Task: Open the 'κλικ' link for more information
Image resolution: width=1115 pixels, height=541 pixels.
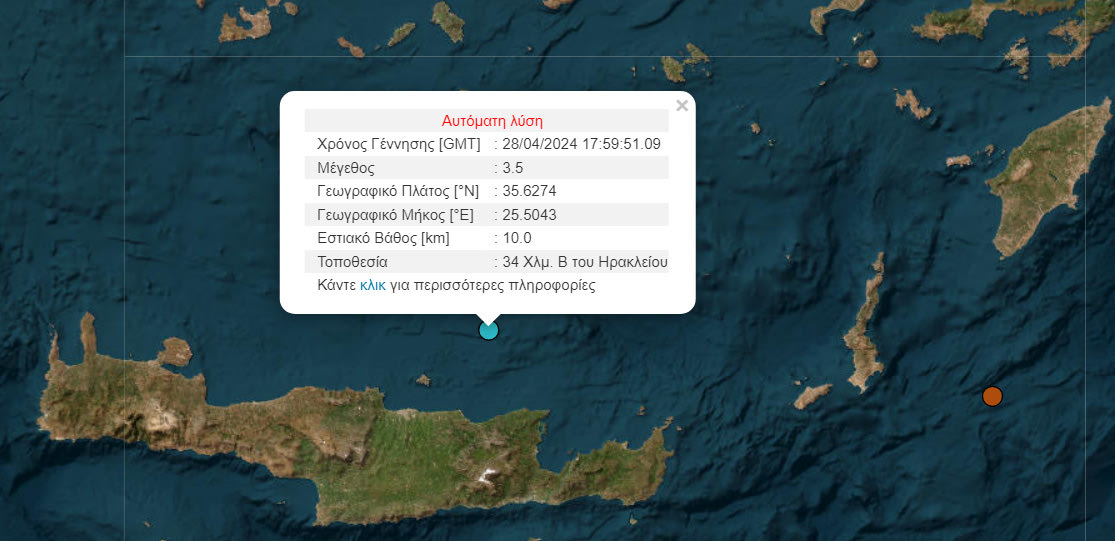Action: pyautogui.click(x=372, y=285)
